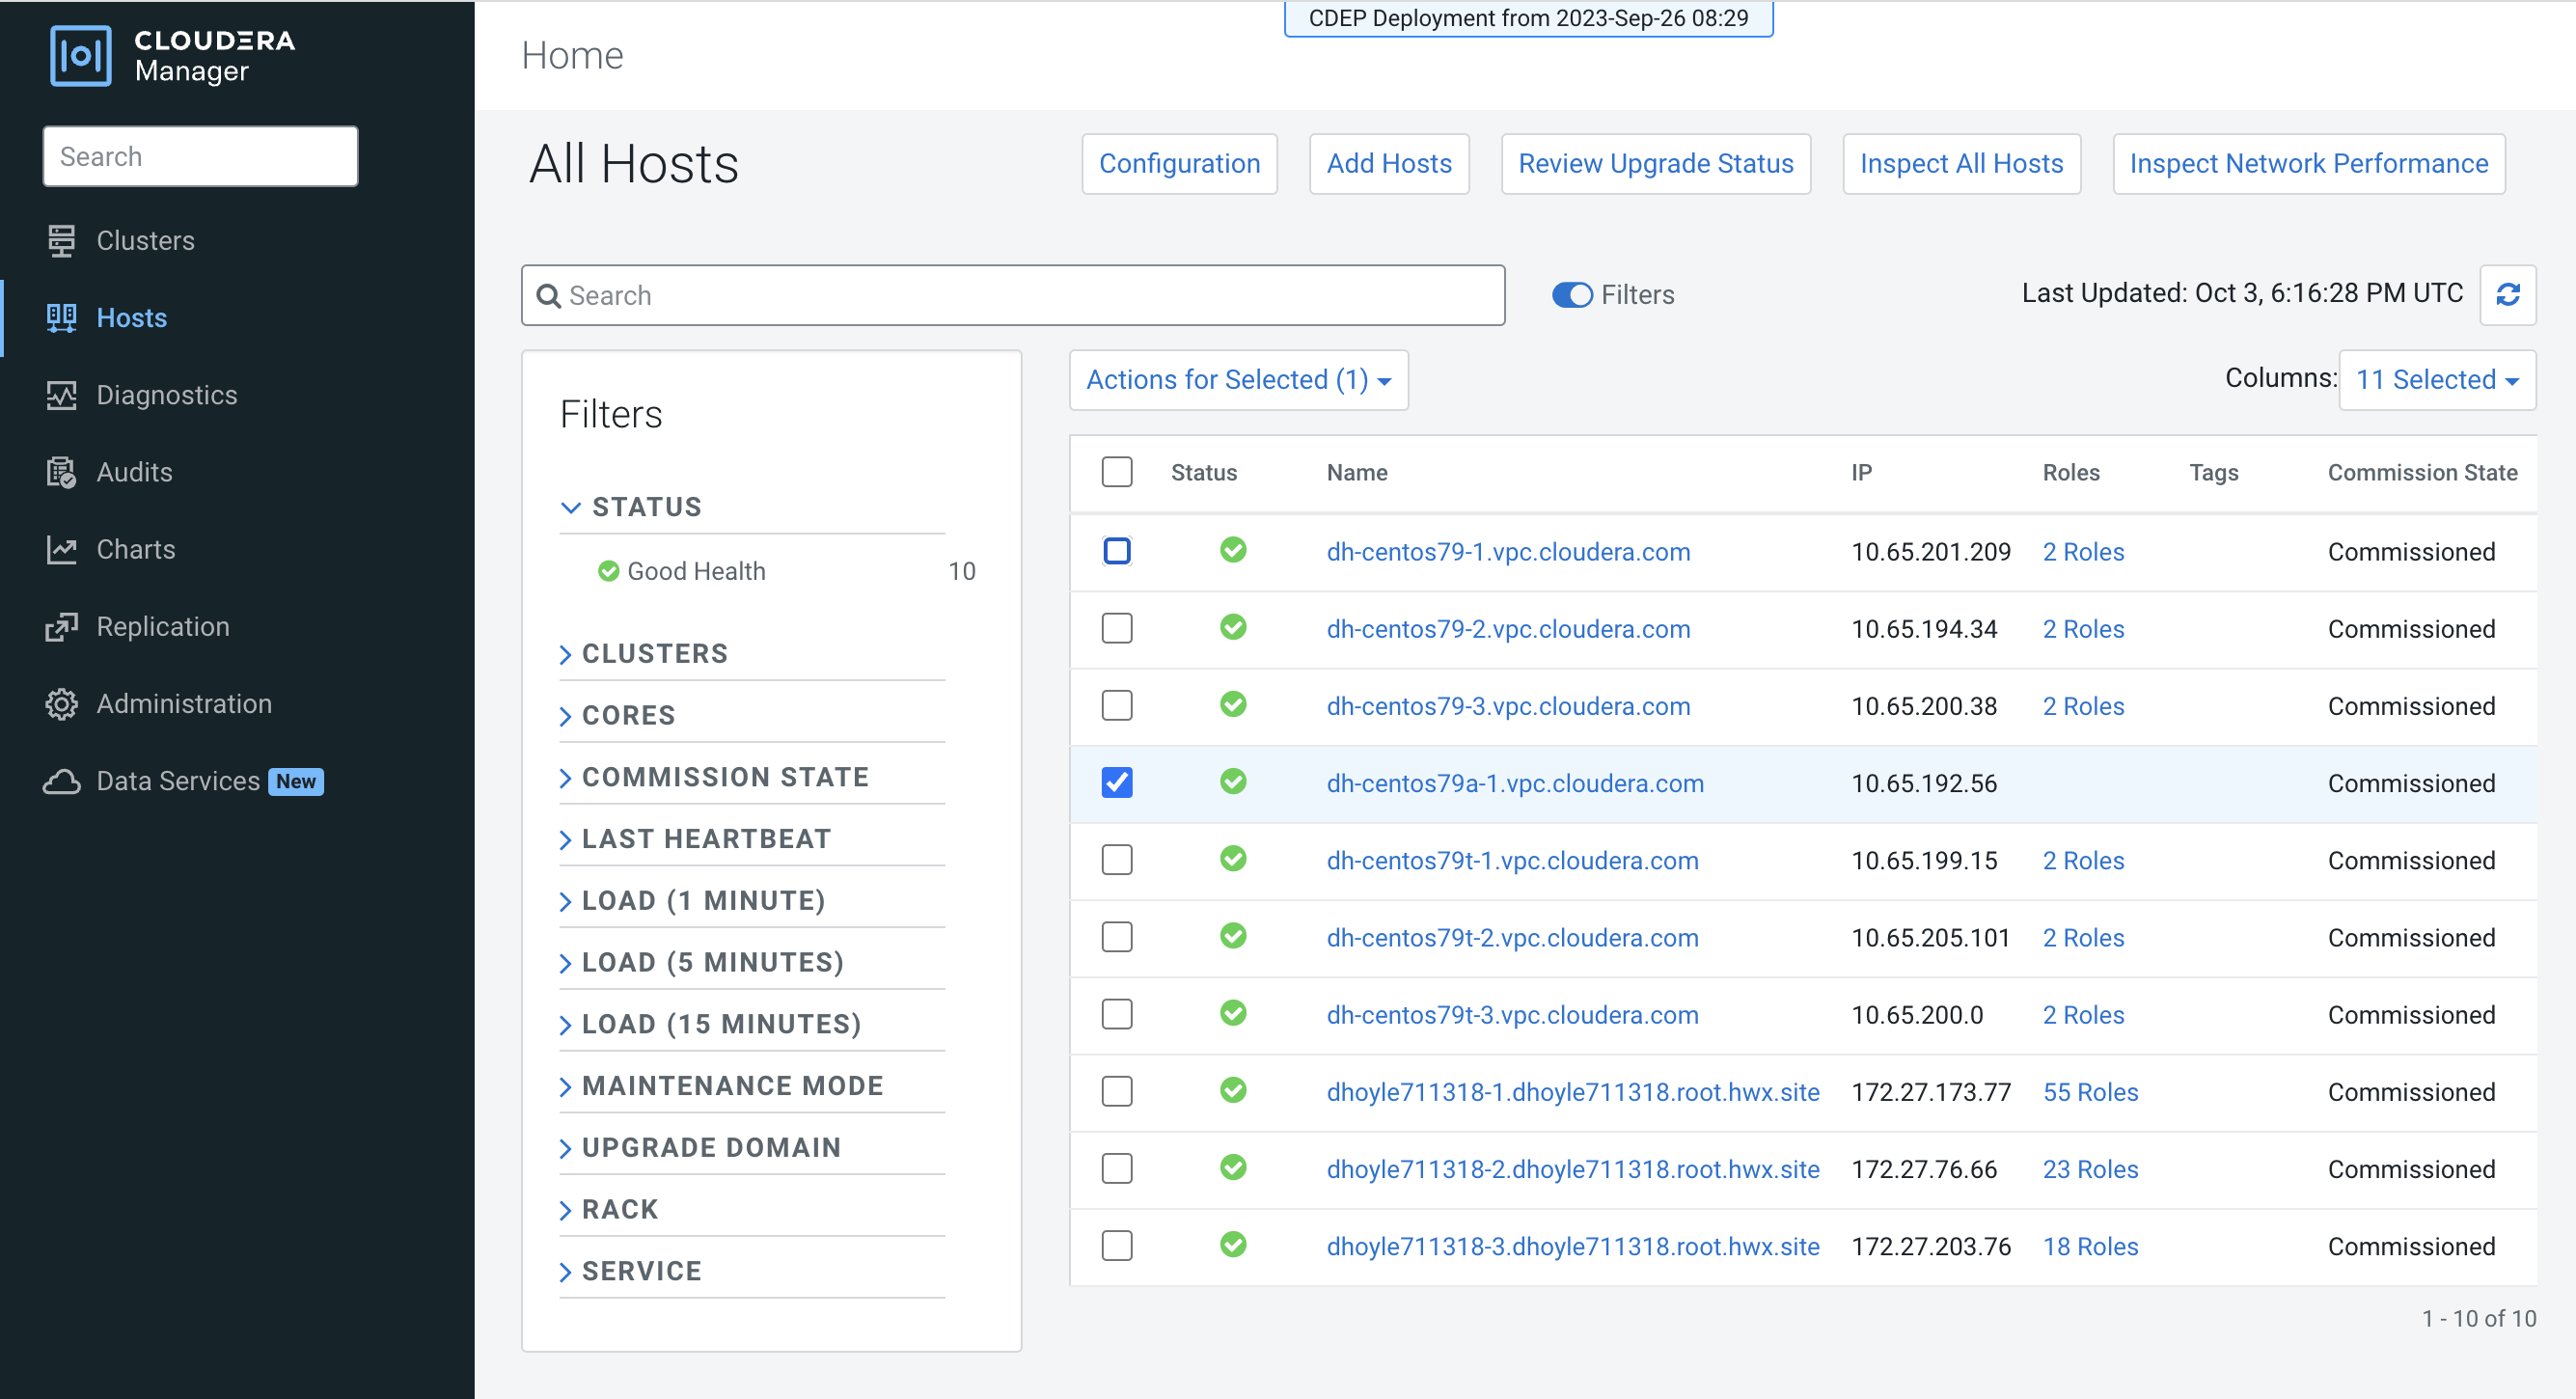Click the Inspect All Hosts button

1961,164
